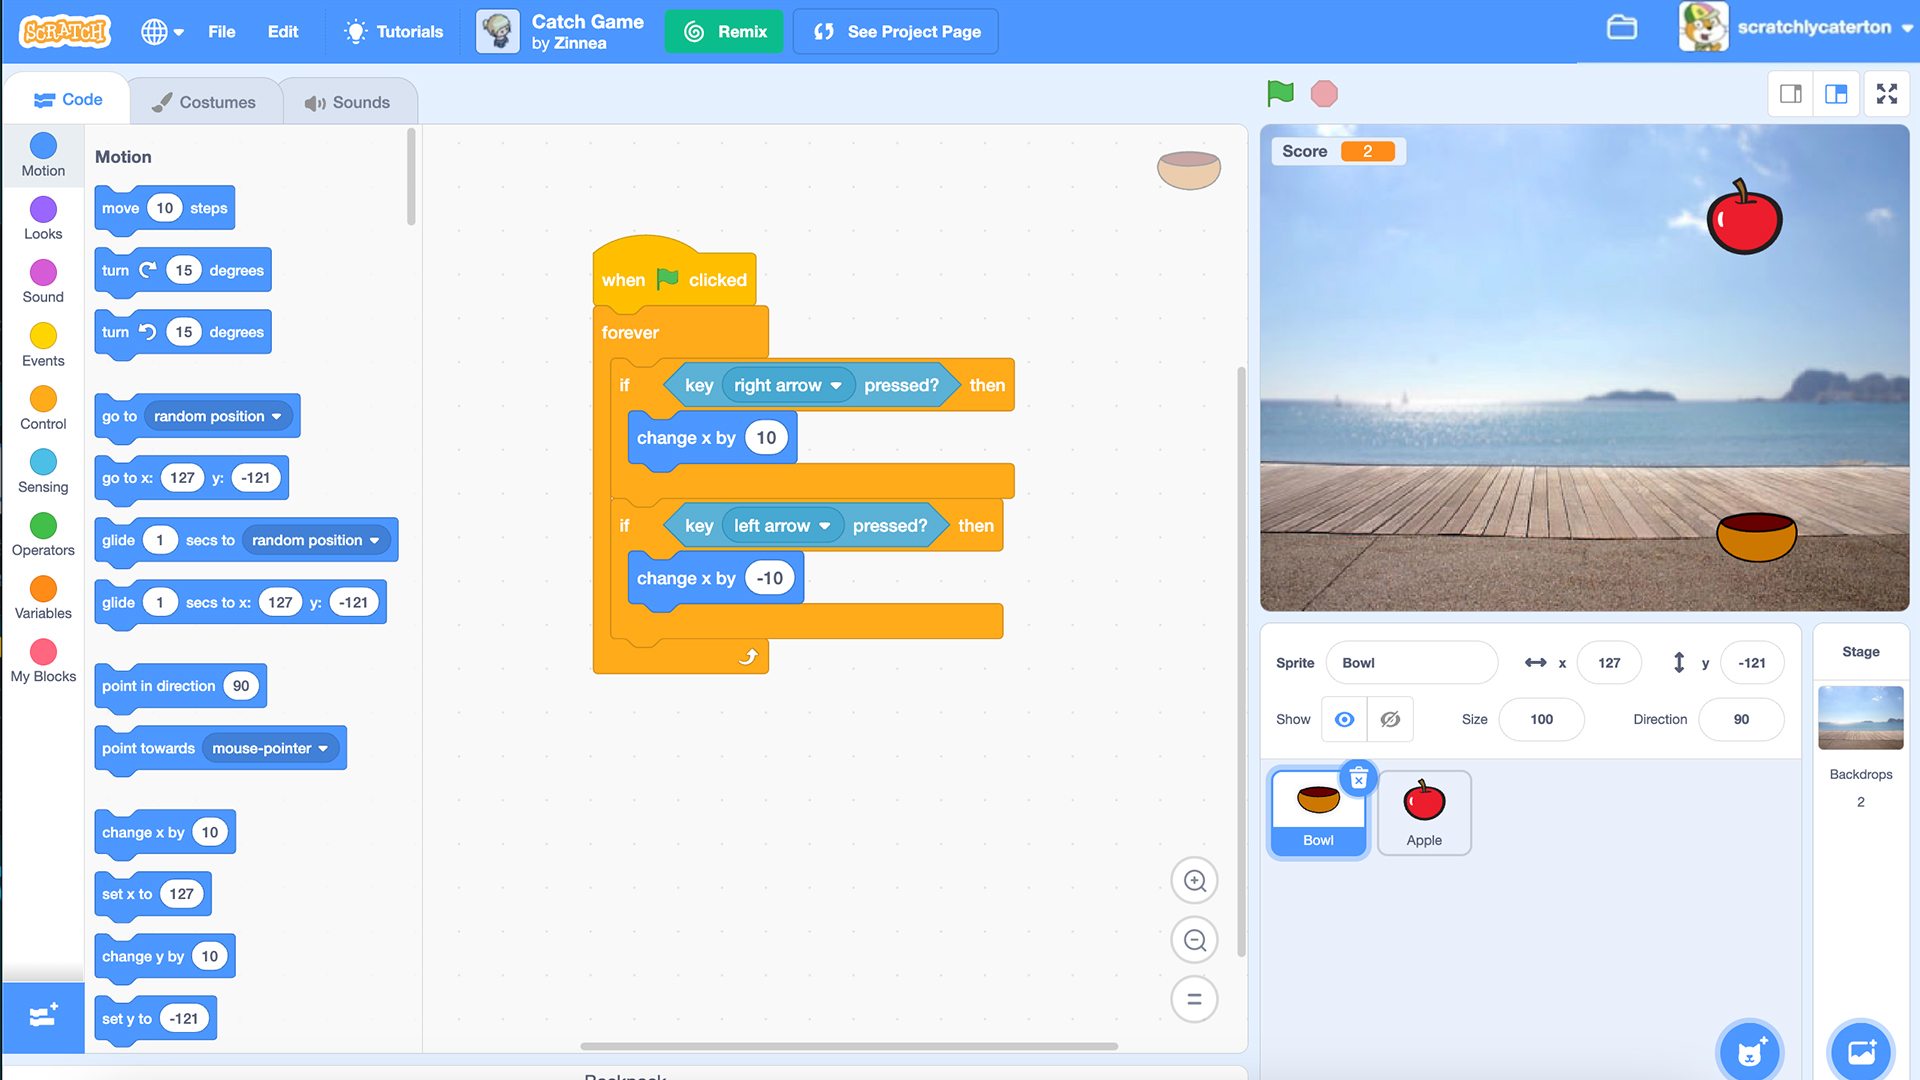The height and width of the screenshot is (1080, 1920).
Task: Click the sprite Size field
Action: (1541, 719)
